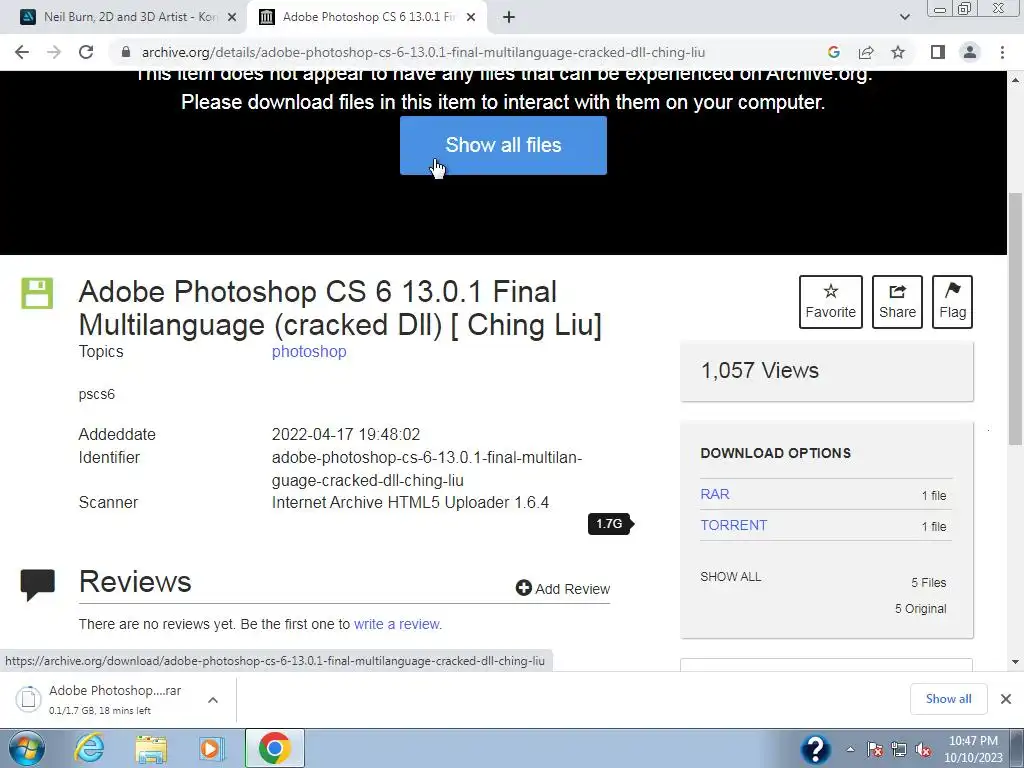The image size is (1024, 768).
Task: Open the network tray icon
Action: [x=899, y=749]
